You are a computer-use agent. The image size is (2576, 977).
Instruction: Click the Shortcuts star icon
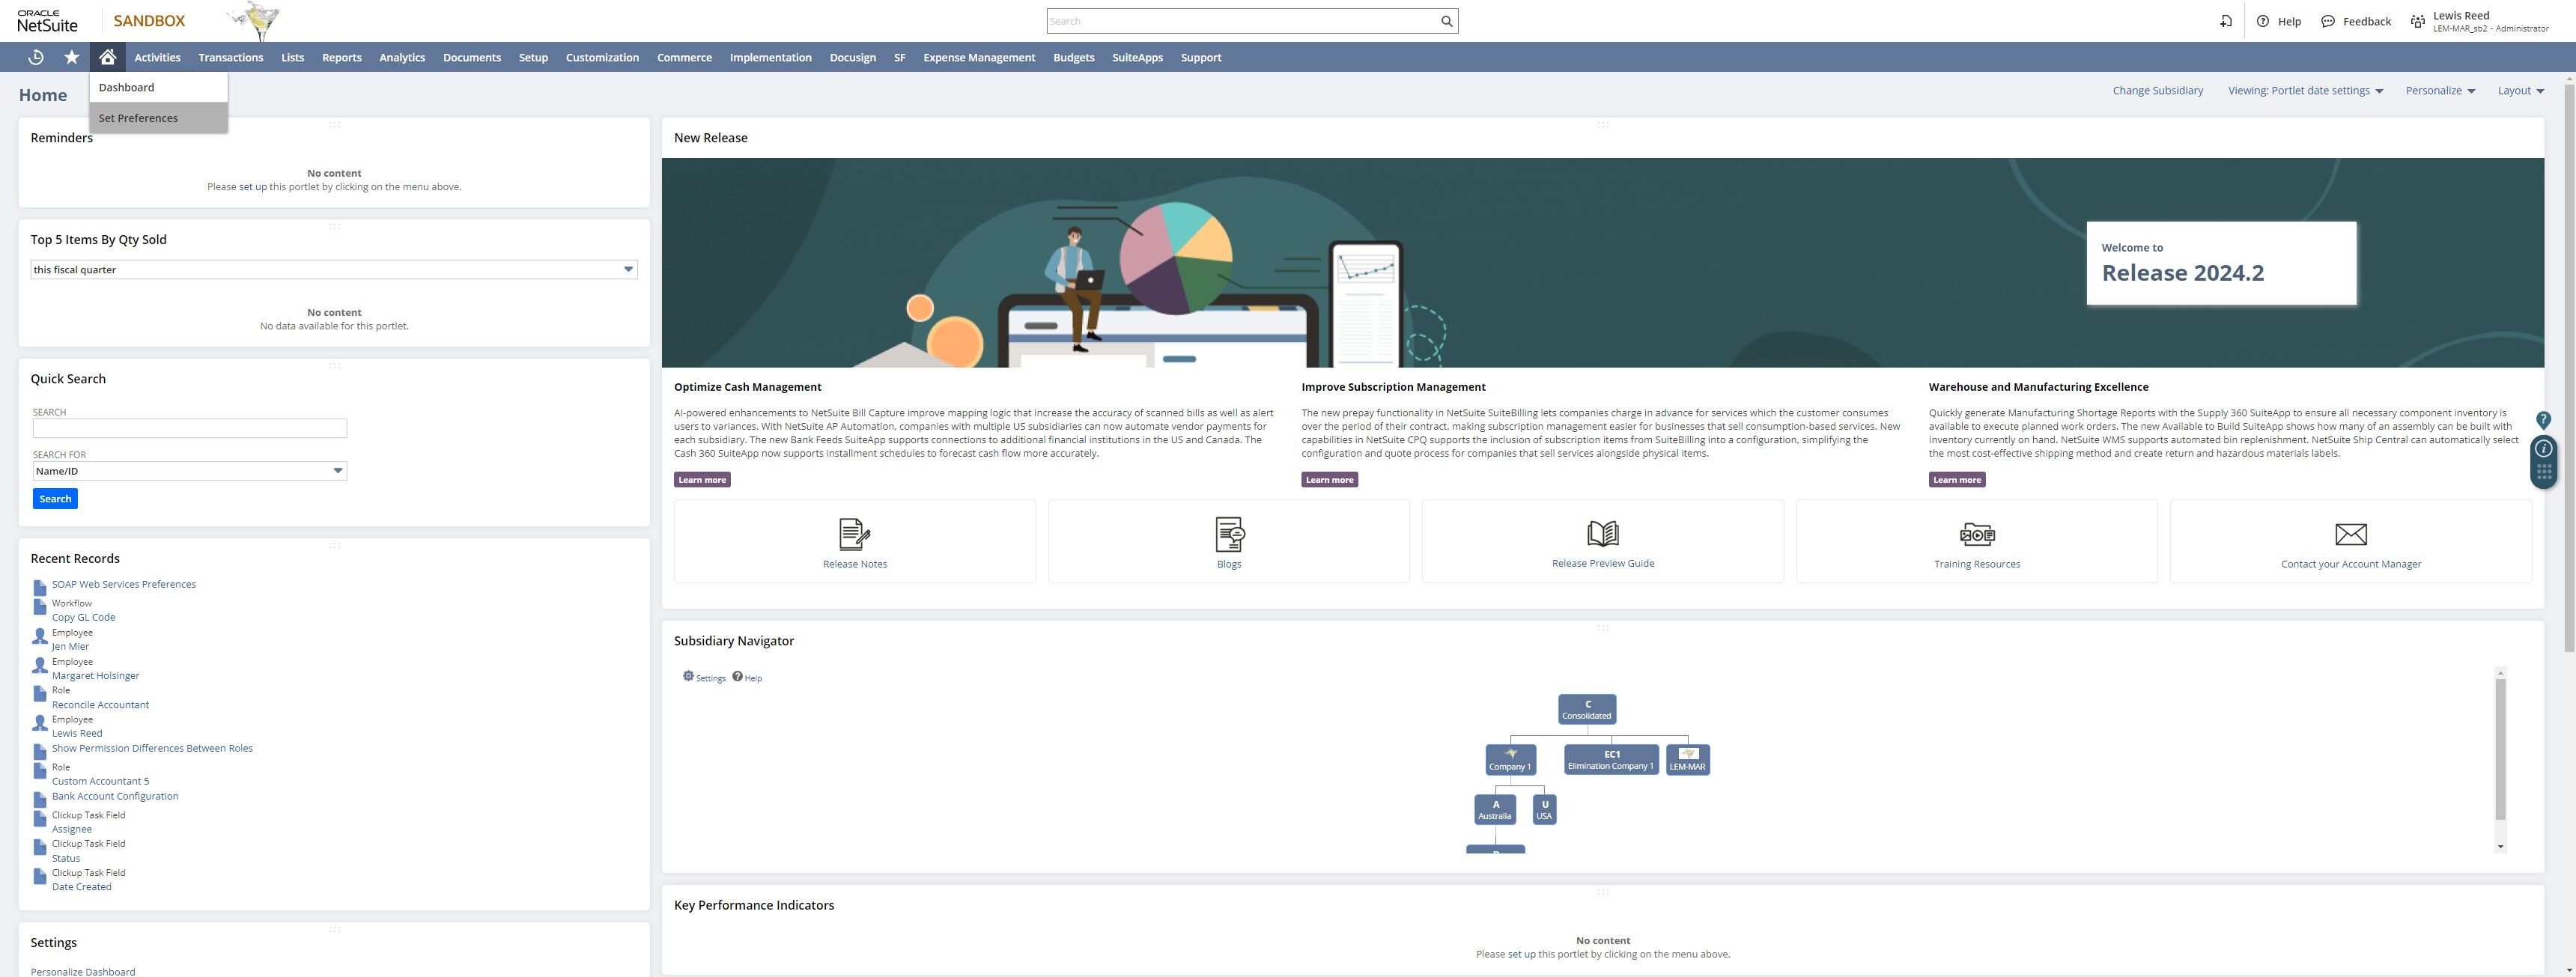pos(71,57)
